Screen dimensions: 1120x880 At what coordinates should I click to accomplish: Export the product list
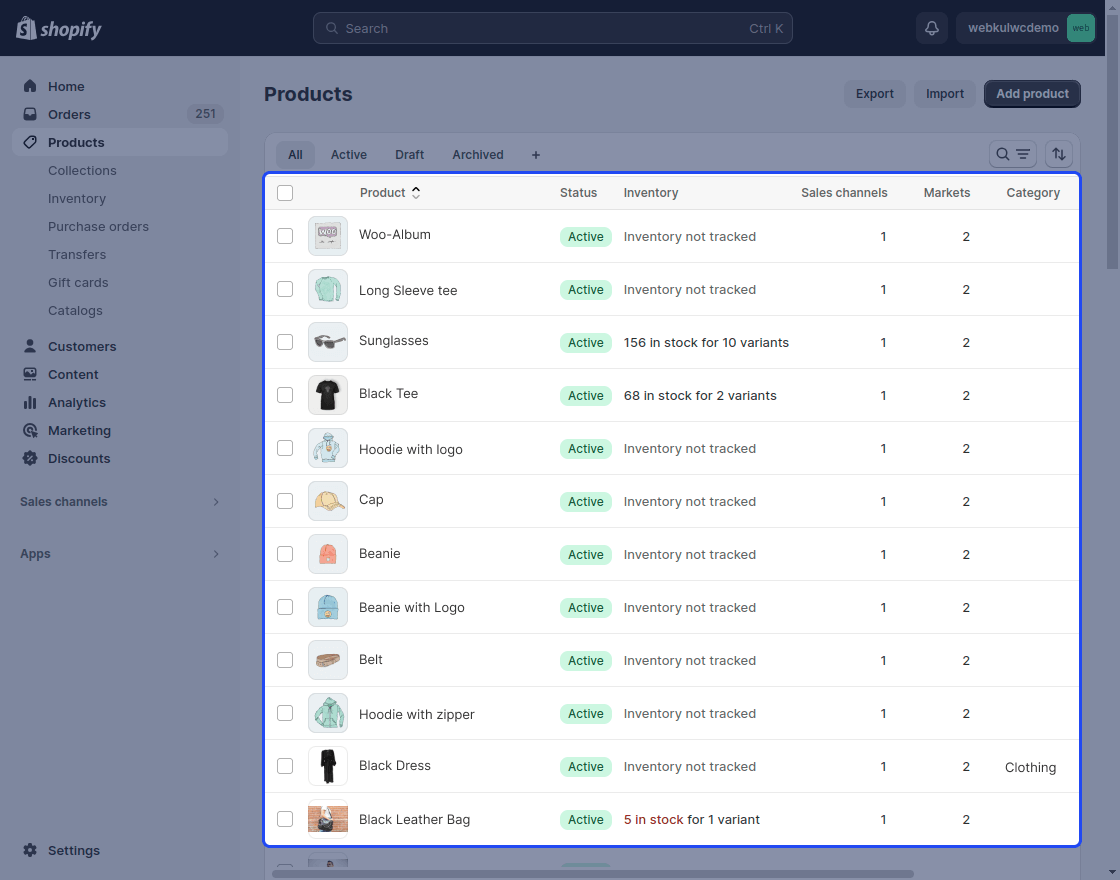click(874, 93)
